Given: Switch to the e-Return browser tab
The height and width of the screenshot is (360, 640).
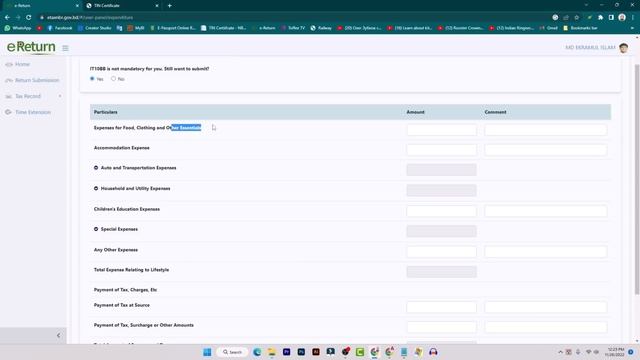Looking at the screenshot, I should [x=41, y=6].
